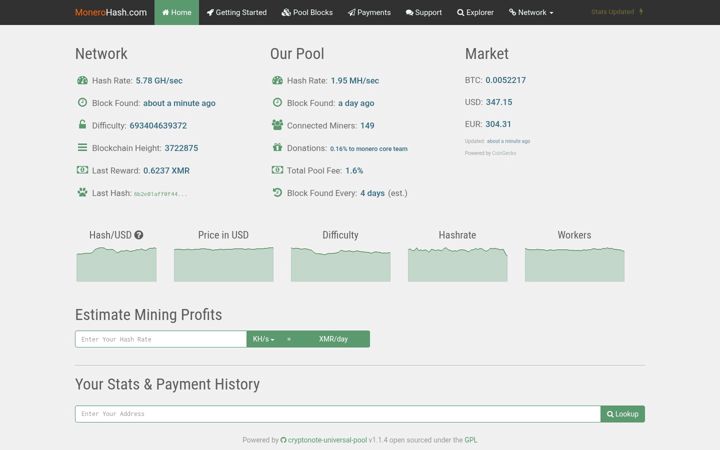The image size is (720, 450).
Task: Click the market updated 'about a minute ago'
Action: pos(508,141)
